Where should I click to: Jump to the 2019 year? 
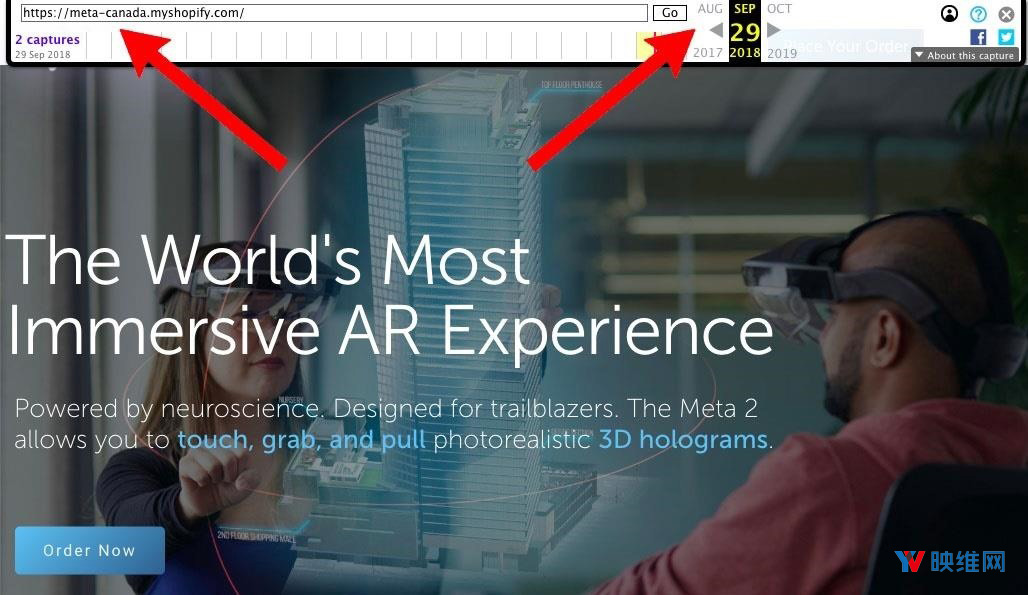pyautogui.click(x=782, y=53)
